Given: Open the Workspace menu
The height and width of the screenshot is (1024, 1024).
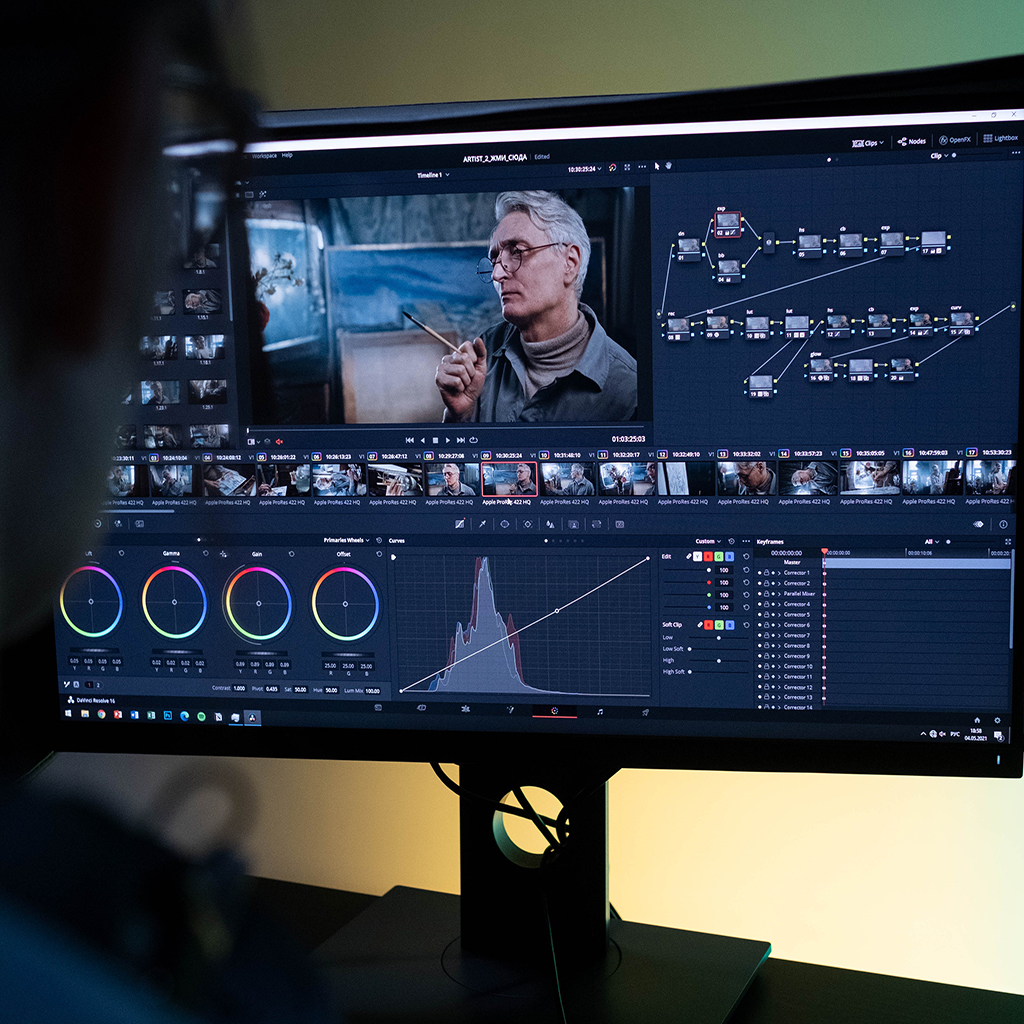Looking at the screenshot, I should click(264, 155).
